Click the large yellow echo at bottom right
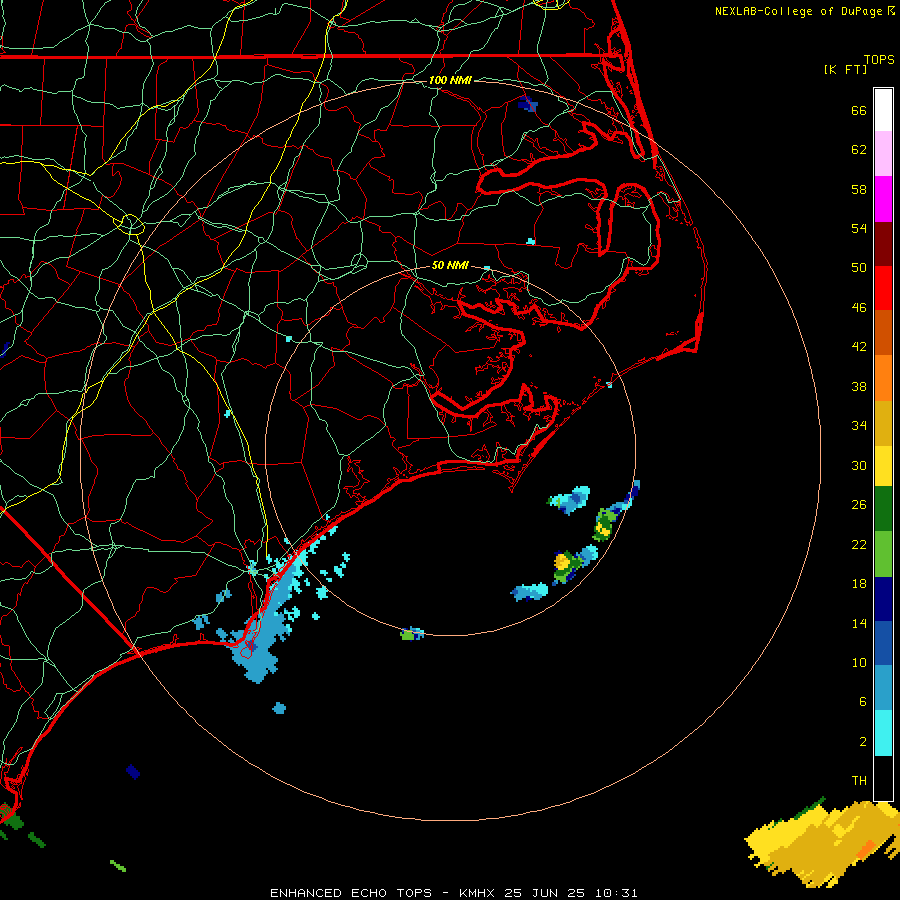900x900 pixels. (x=823, y=843)
